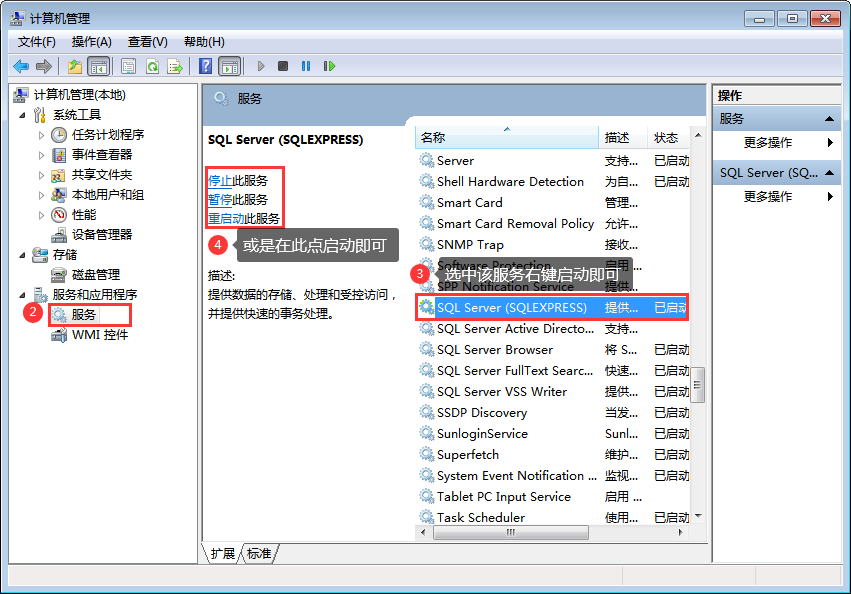Select the Task Scheduler clock icon (任务计划程序)
The height and width of the screenshot is (594, 851).
59,135
